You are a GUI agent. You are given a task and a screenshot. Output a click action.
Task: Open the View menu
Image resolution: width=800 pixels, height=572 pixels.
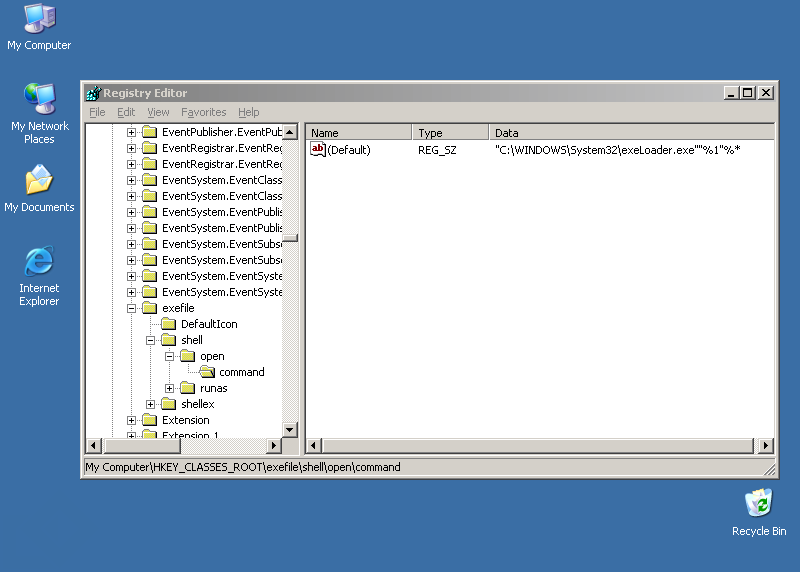[x=158, y=112]
